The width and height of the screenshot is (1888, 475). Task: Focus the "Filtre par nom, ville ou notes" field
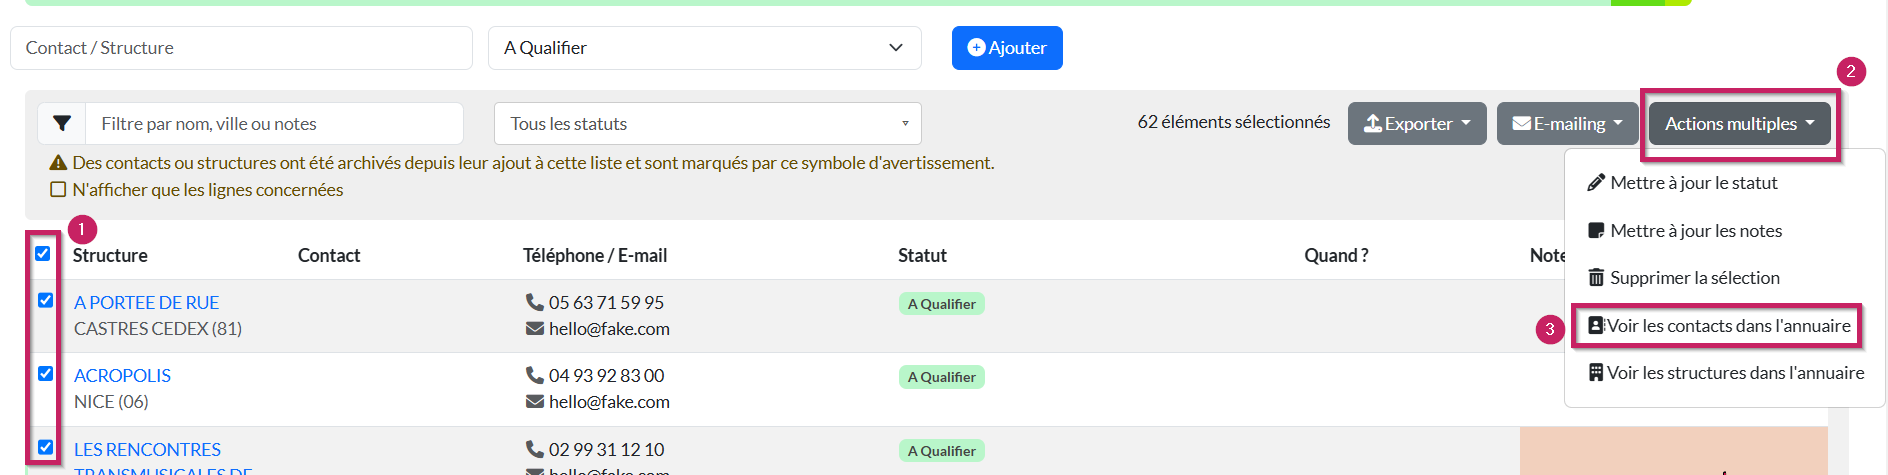275,124
